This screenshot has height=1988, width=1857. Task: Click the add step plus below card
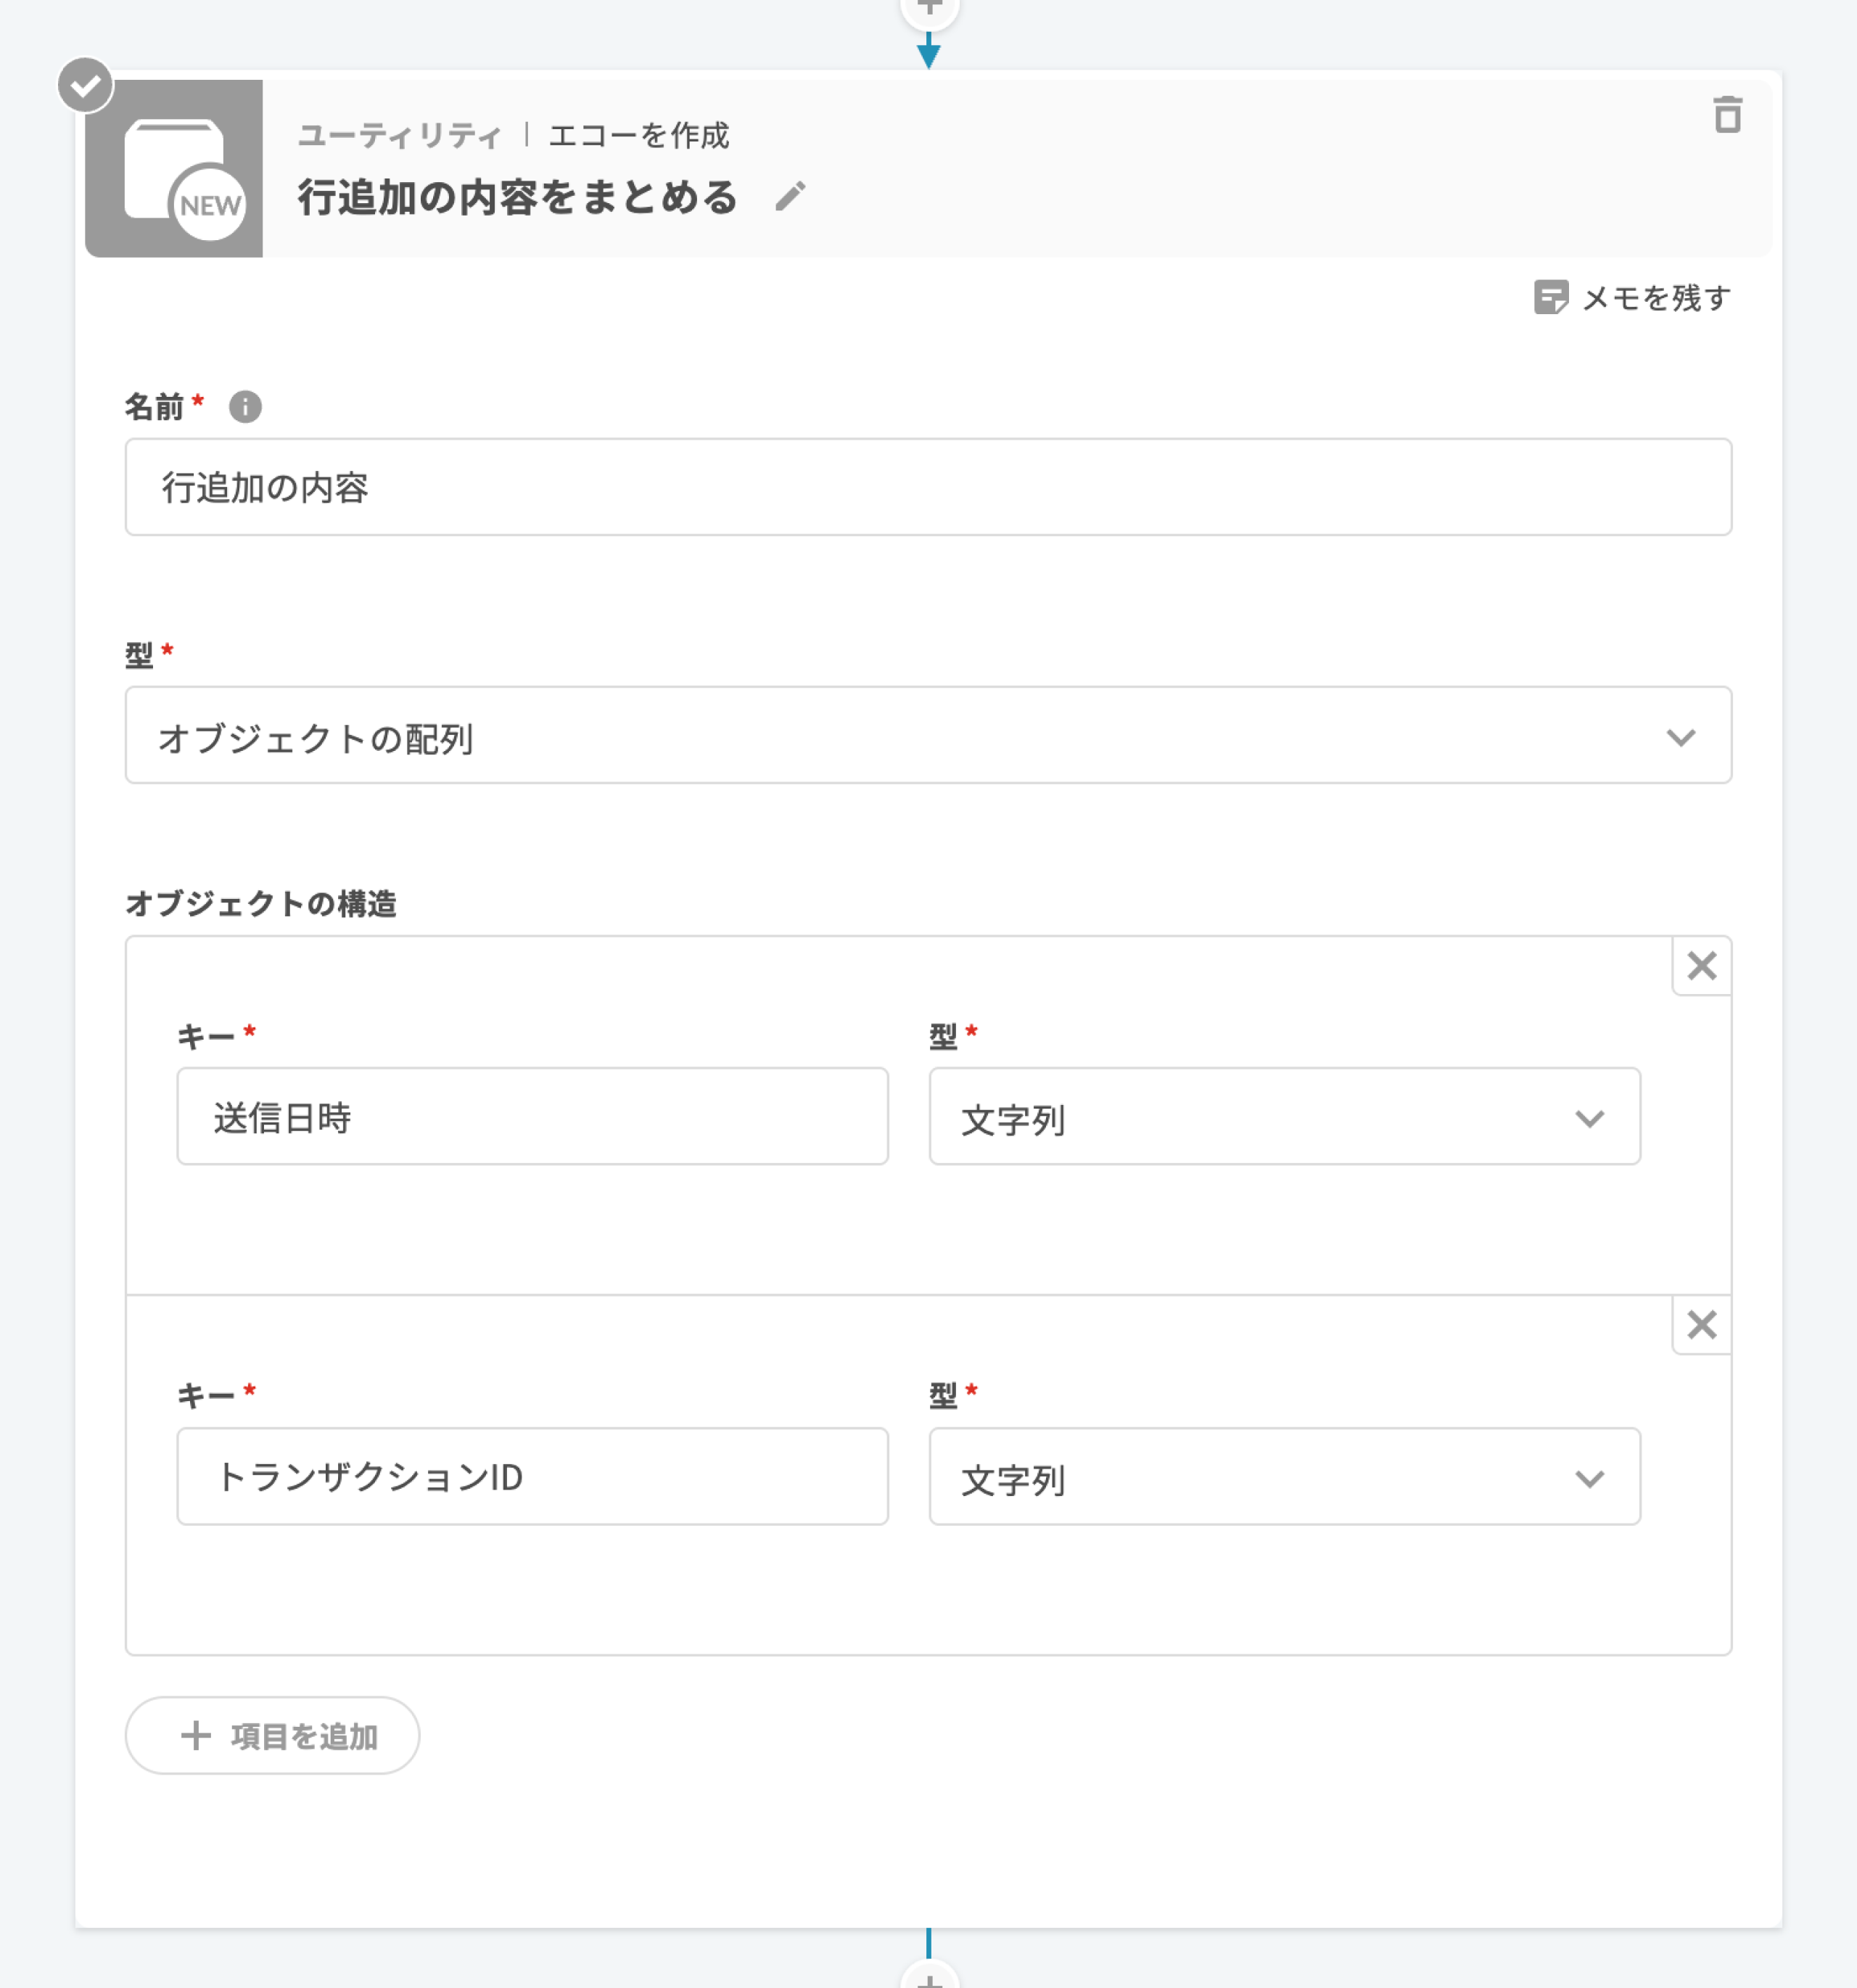[x=929, y=1978]
